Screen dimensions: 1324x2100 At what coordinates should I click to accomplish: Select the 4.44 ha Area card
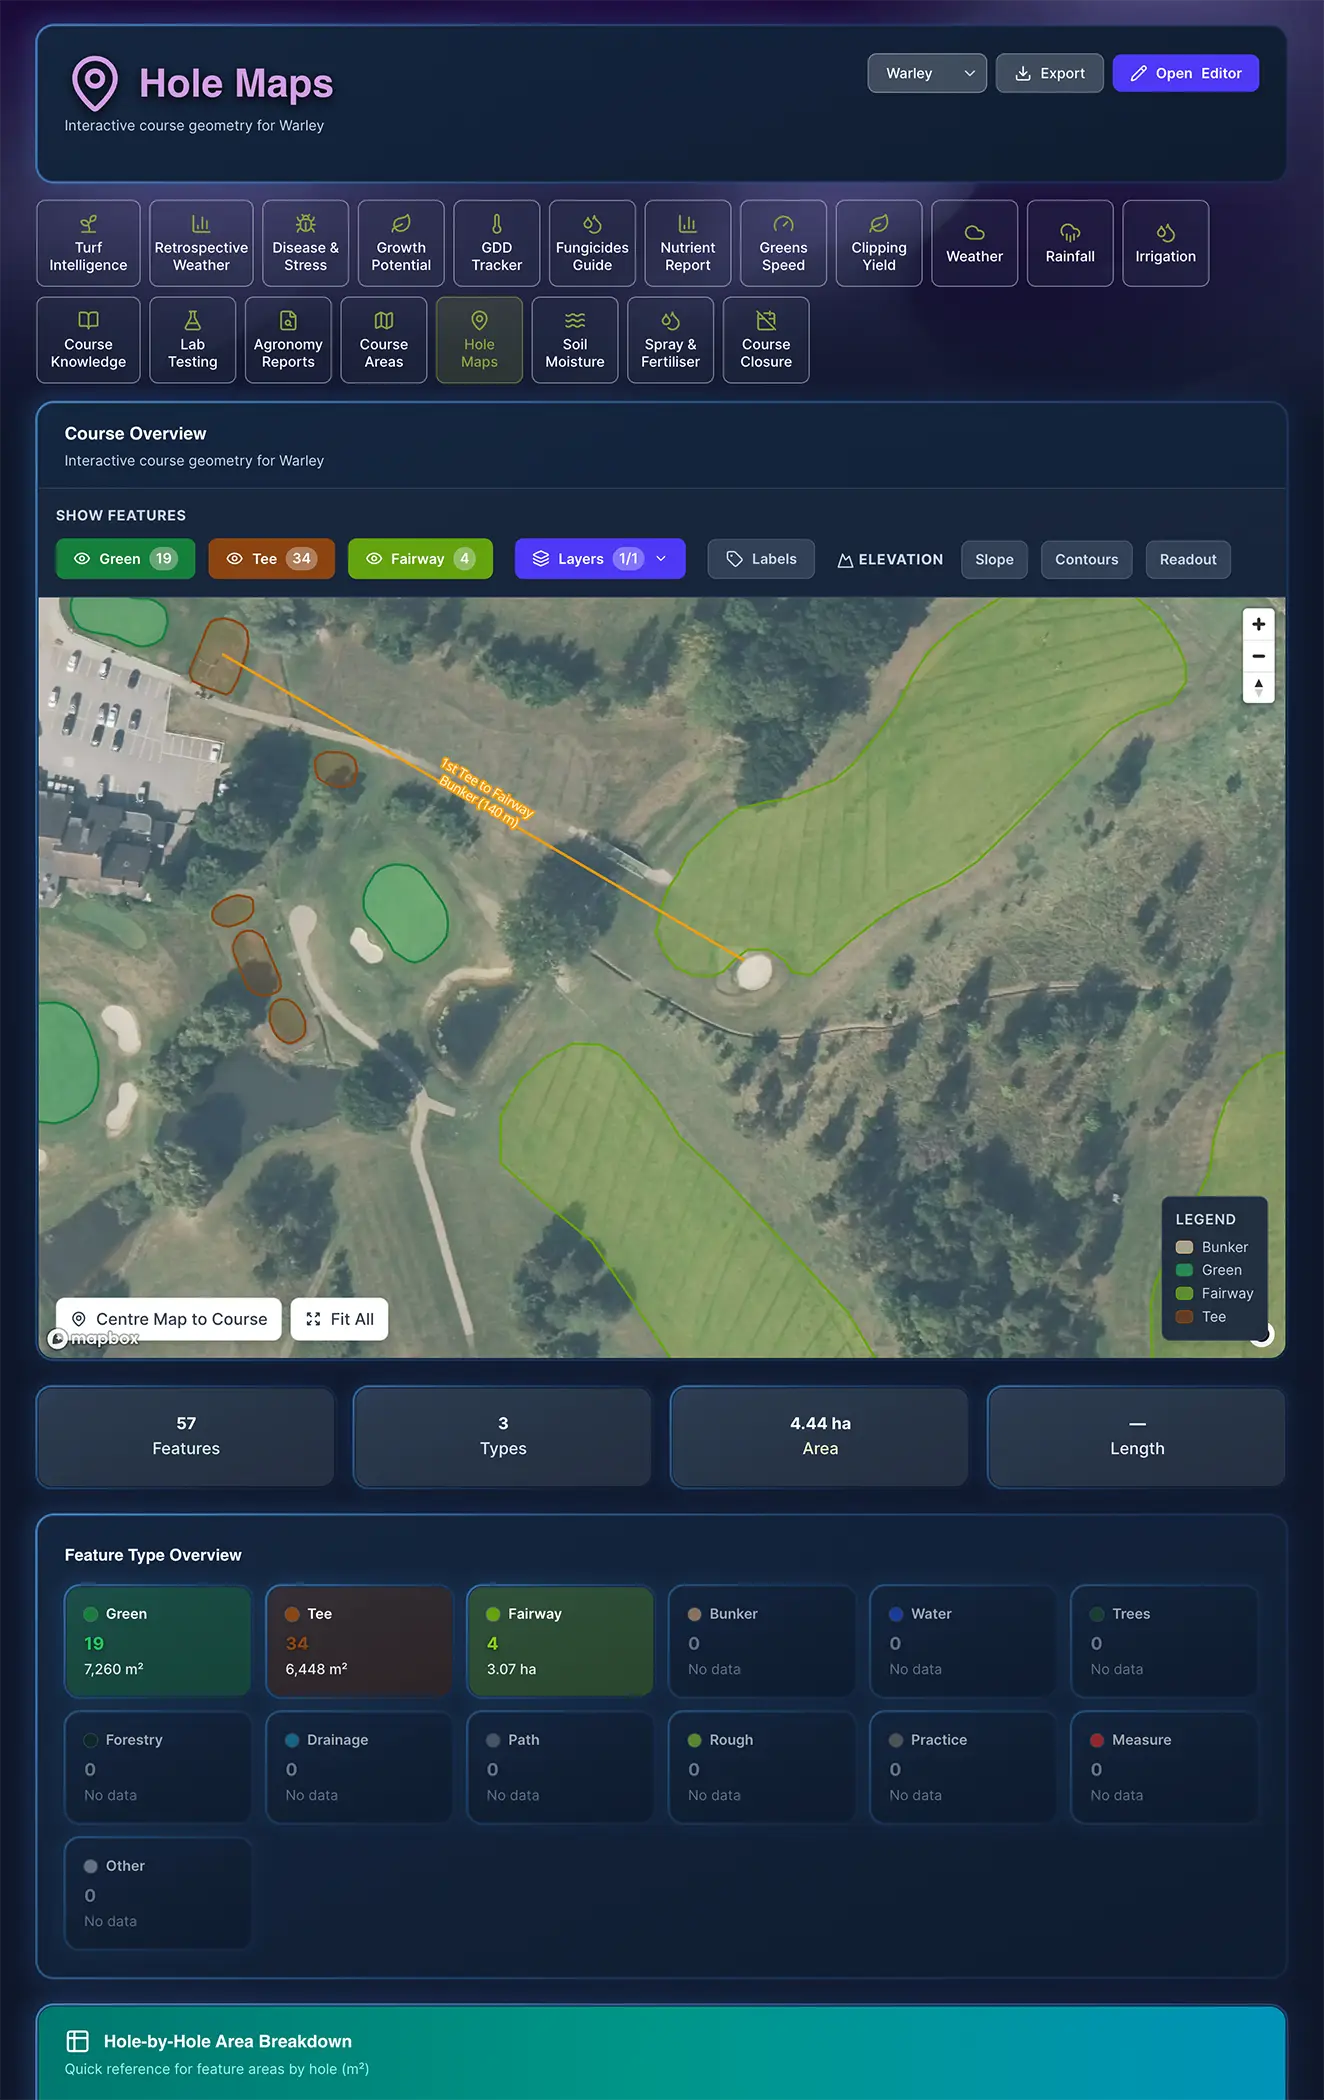[820, 1436]
